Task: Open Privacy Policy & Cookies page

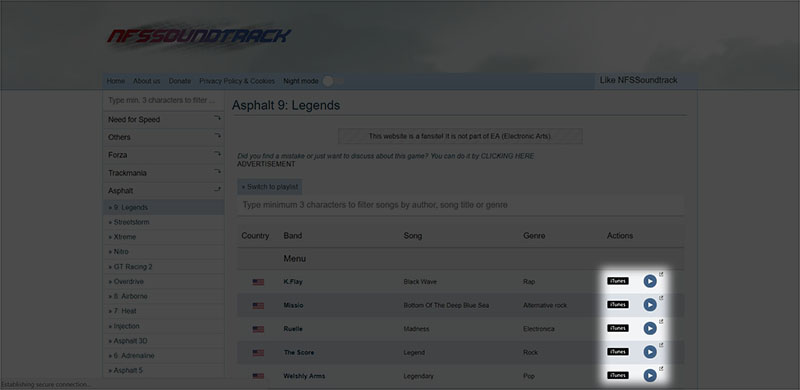Action: [237, 81]
